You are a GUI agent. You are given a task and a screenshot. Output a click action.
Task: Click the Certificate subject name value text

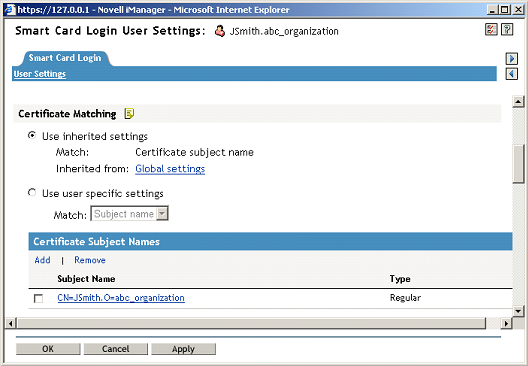(194, 152)
